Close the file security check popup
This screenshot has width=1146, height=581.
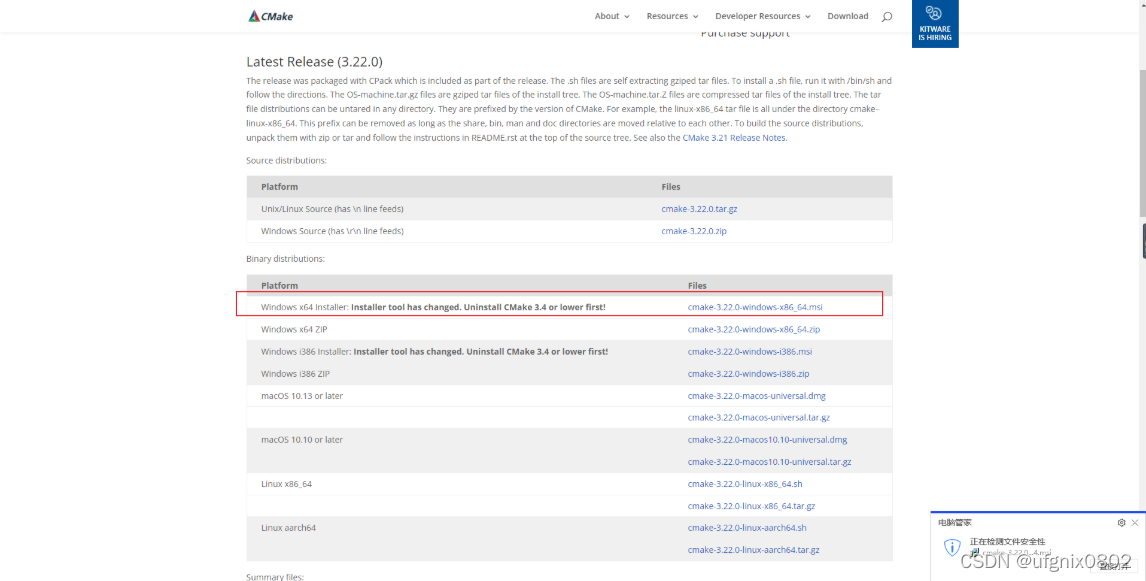click(1134, 523)
